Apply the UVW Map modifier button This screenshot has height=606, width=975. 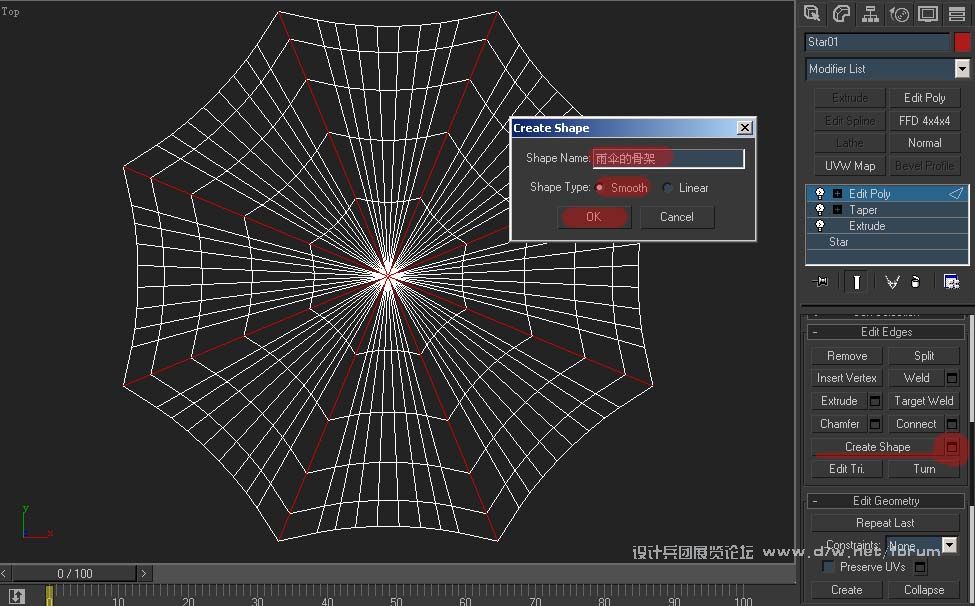849,166
